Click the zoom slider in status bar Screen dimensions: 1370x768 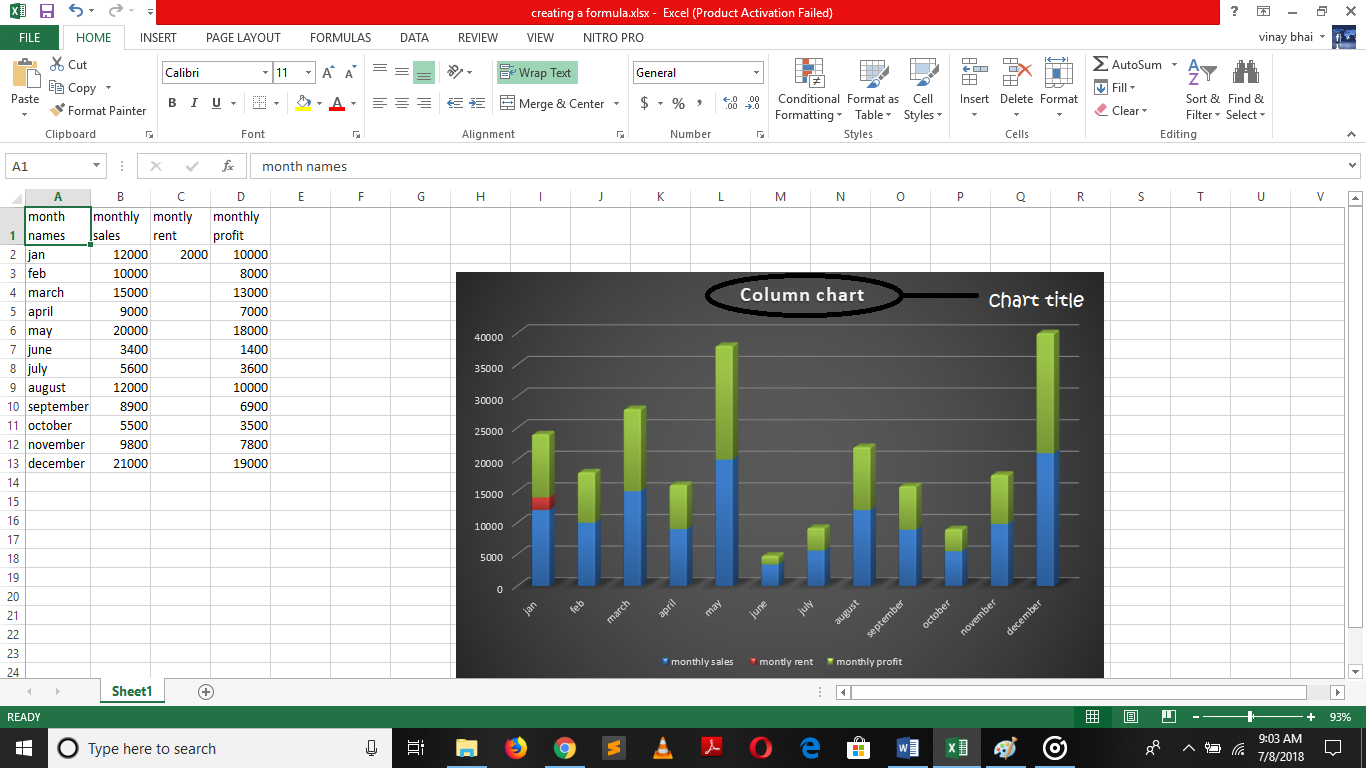1250,717
